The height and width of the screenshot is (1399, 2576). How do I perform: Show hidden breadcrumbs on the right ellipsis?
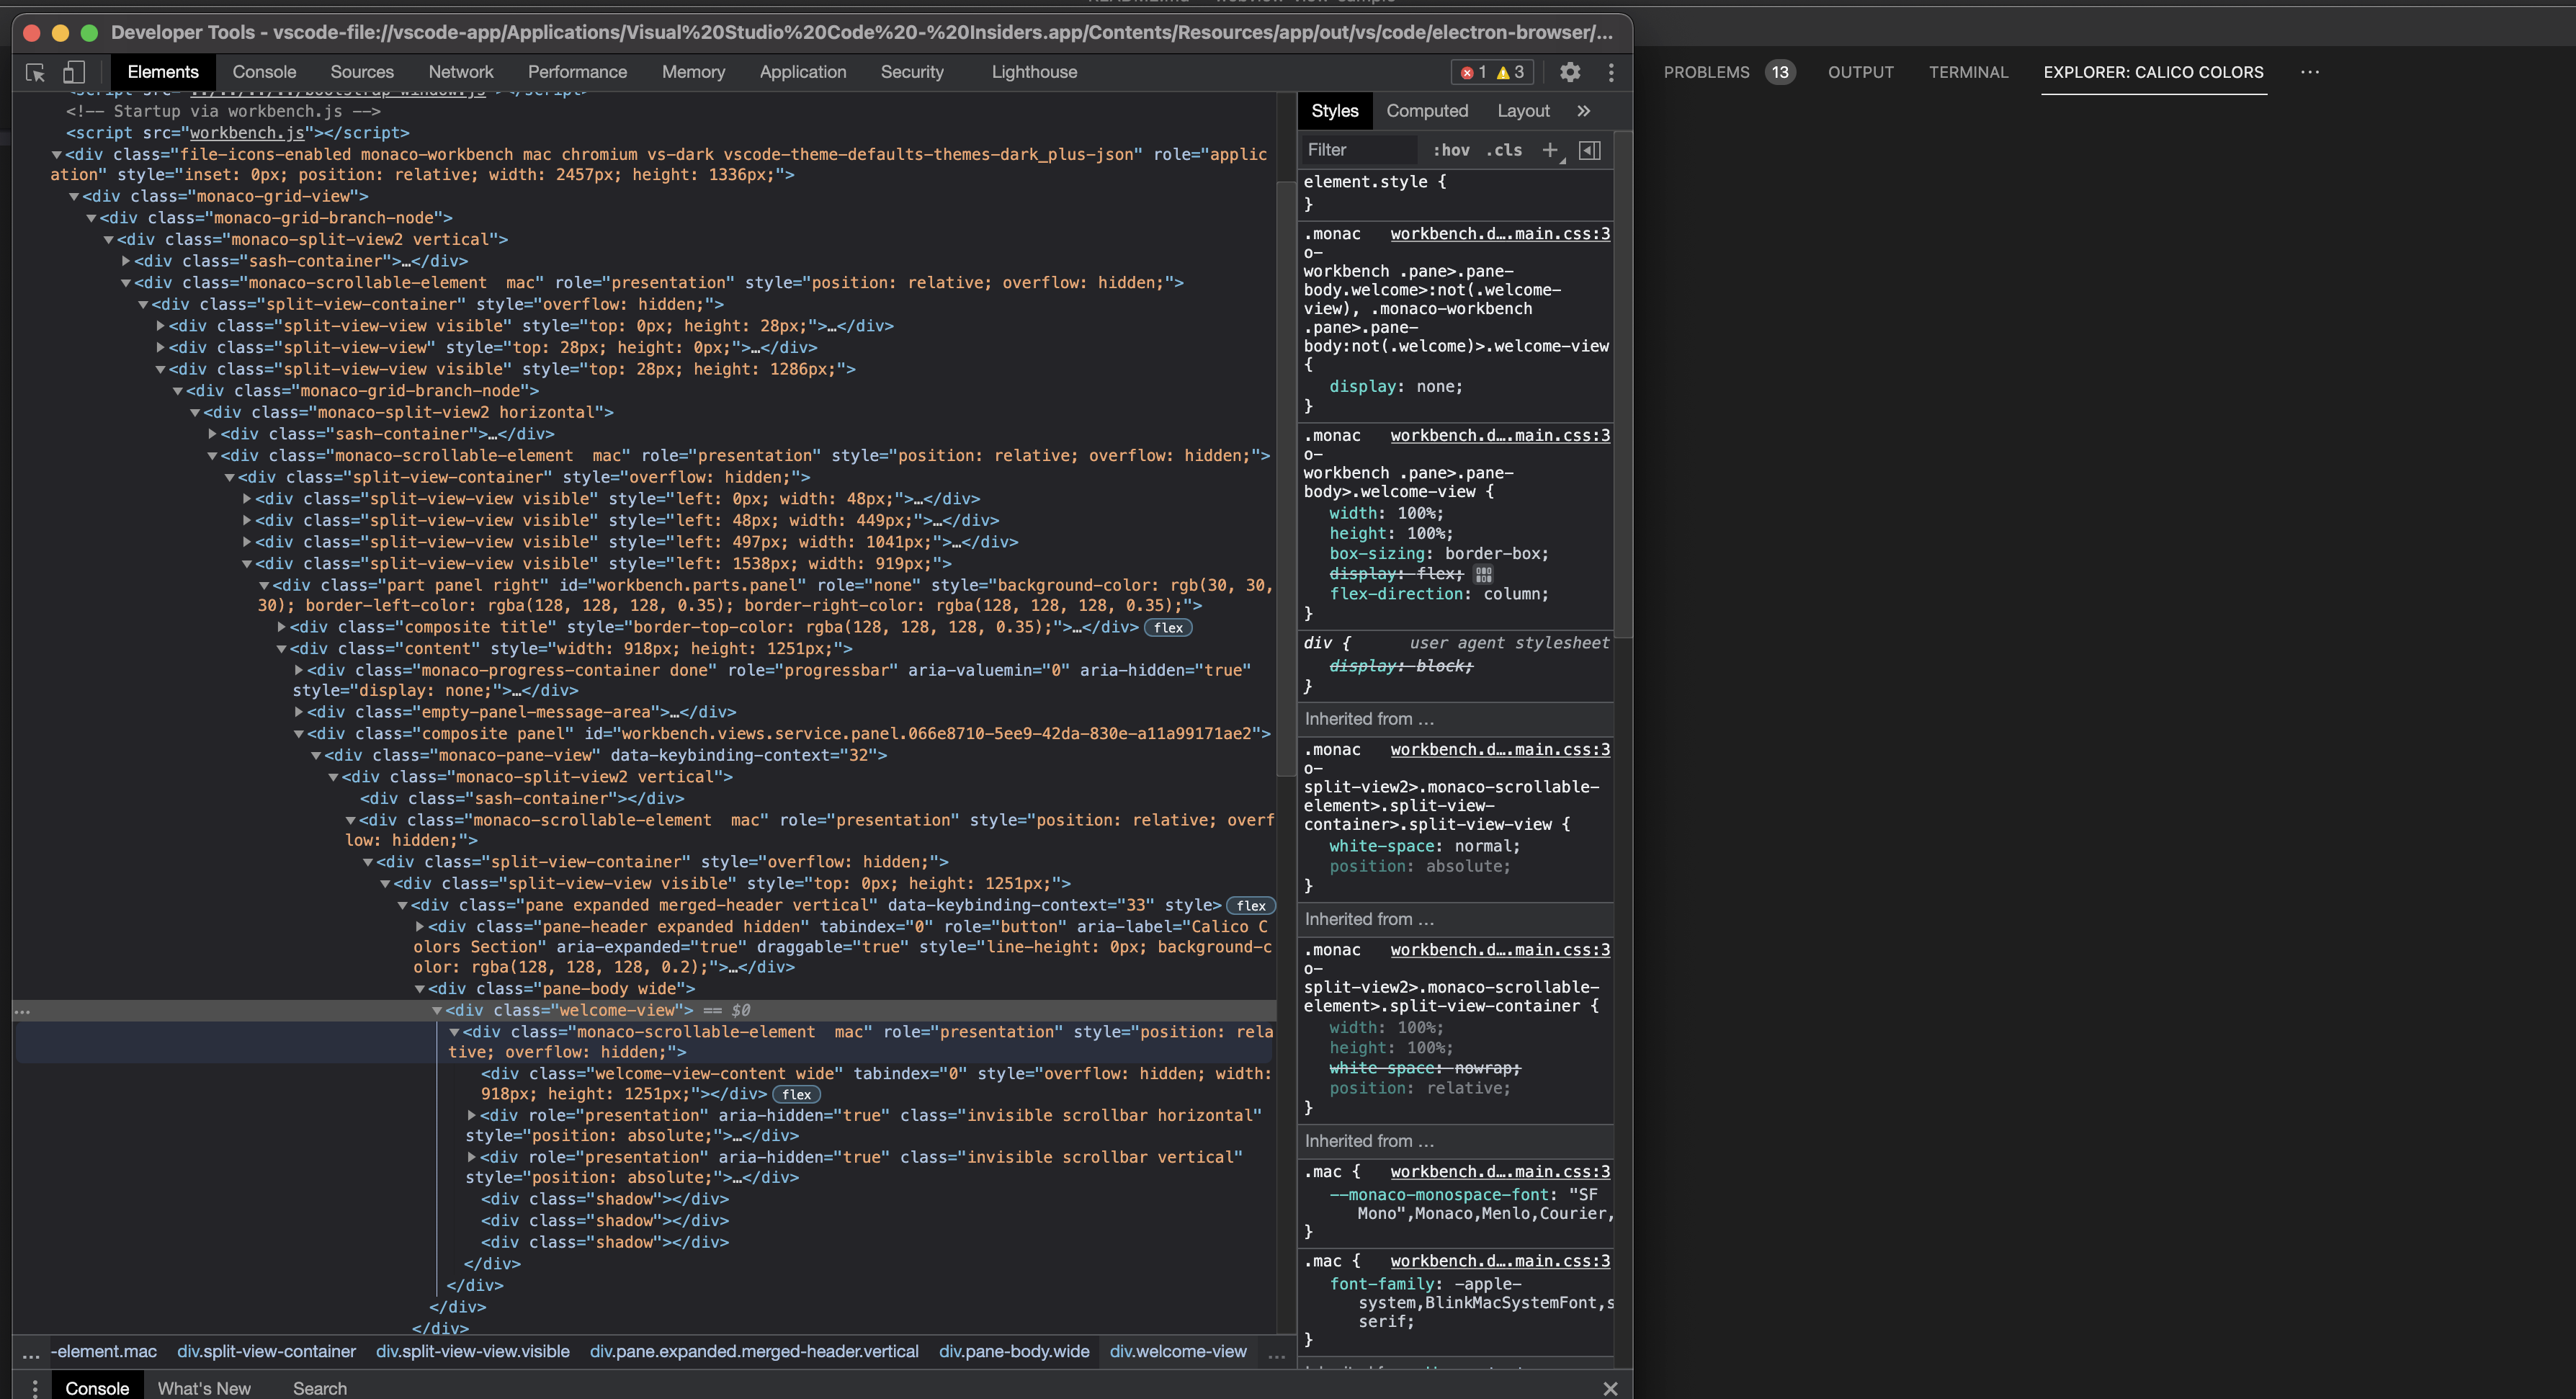pos(1276,1354)
